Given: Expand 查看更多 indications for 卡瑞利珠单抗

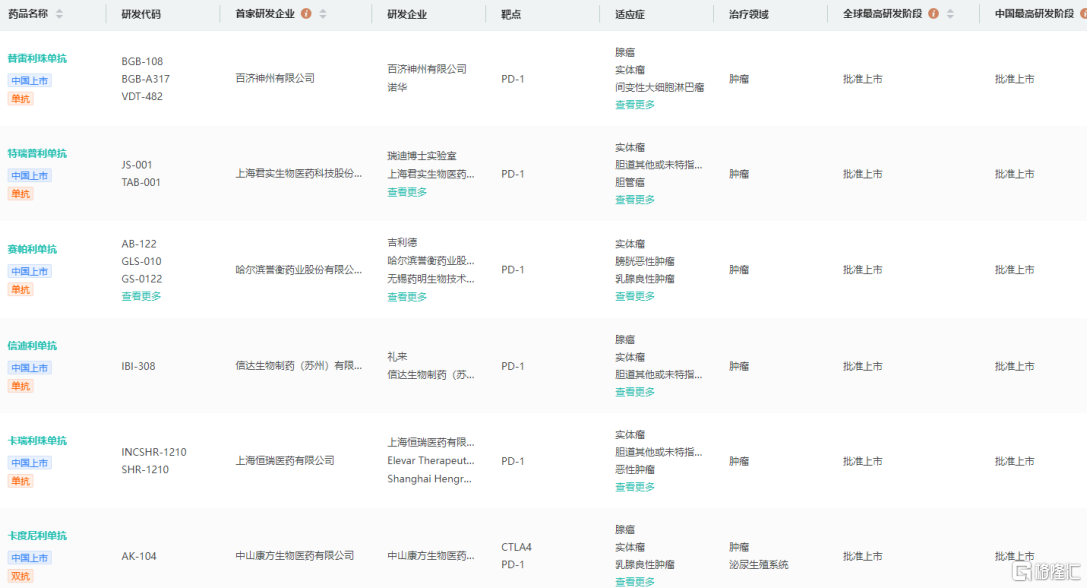Looking at the screenshot, I should 635,487.
